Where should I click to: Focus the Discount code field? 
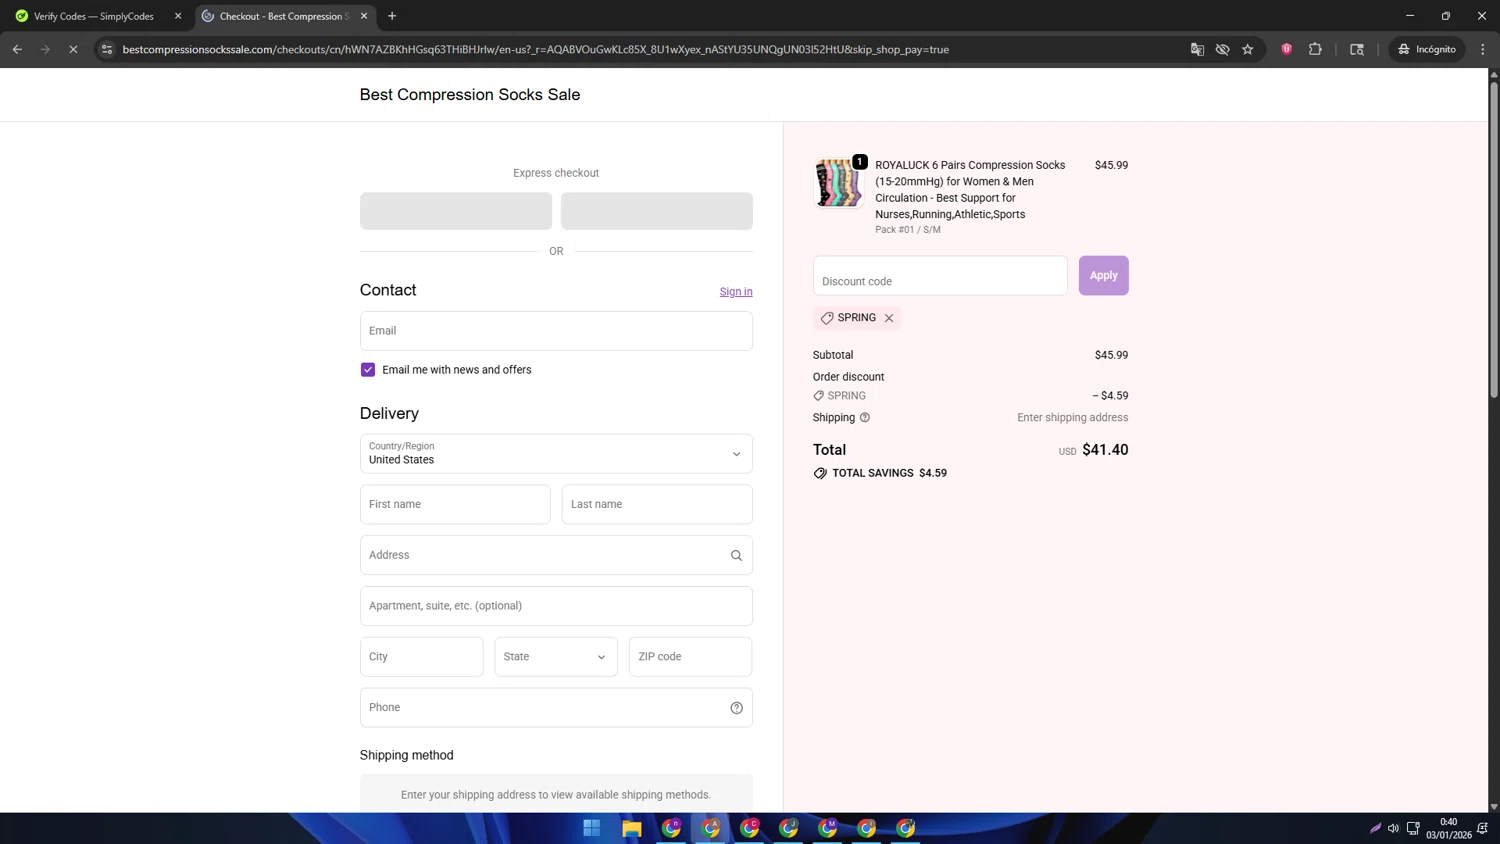click(x=940, y=276)
